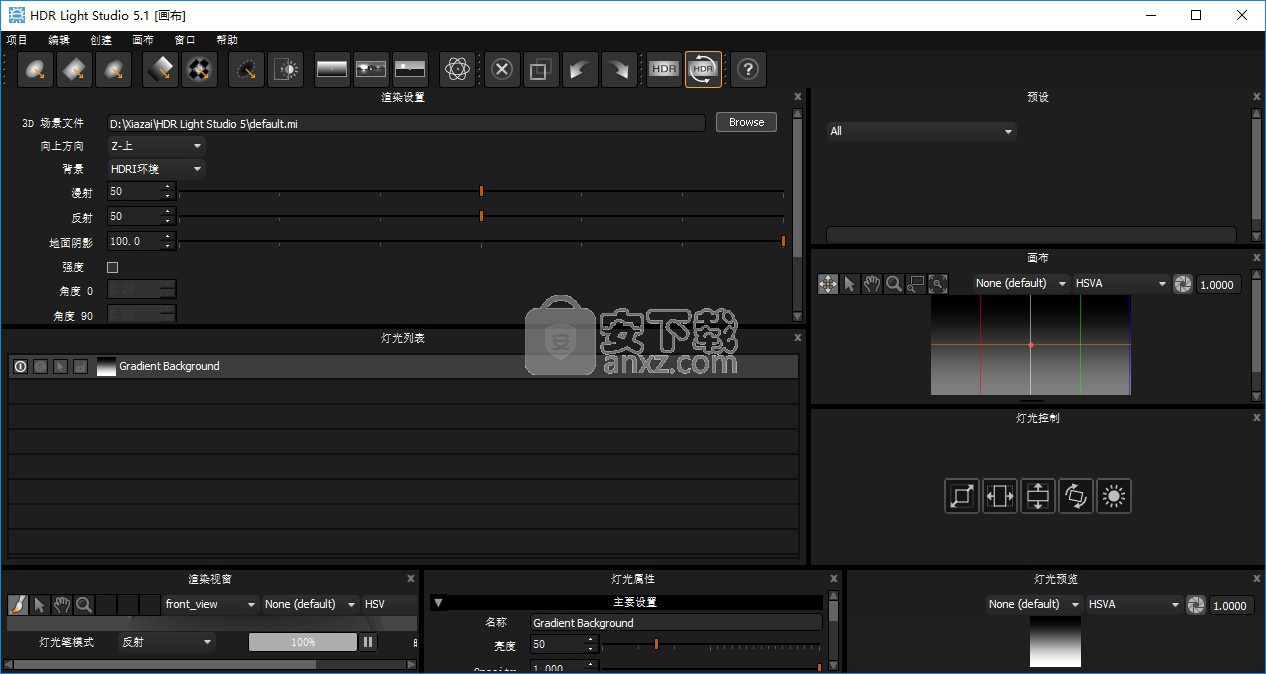1266x674 pixels.
Task: Click the brightness sun light control button
Action: click(x=1114, y=495)
